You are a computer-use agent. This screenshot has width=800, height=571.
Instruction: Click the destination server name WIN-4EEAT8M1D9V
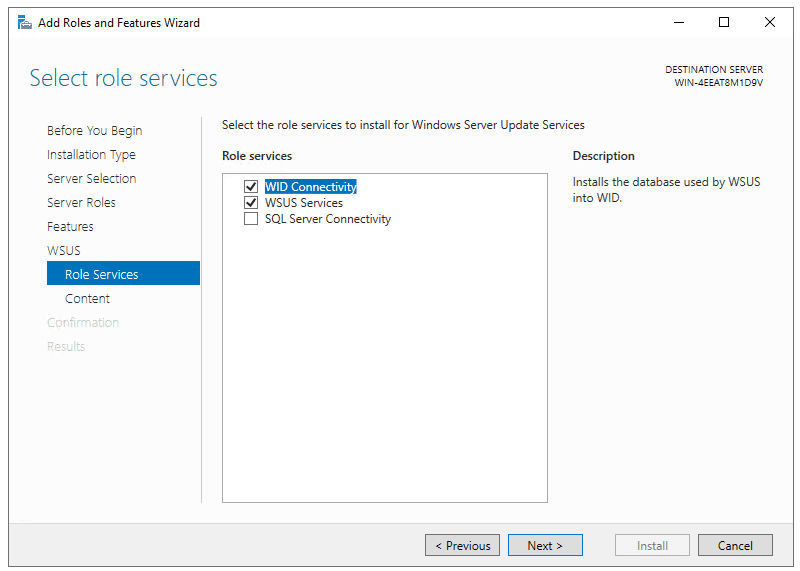(x=718, y=83)
